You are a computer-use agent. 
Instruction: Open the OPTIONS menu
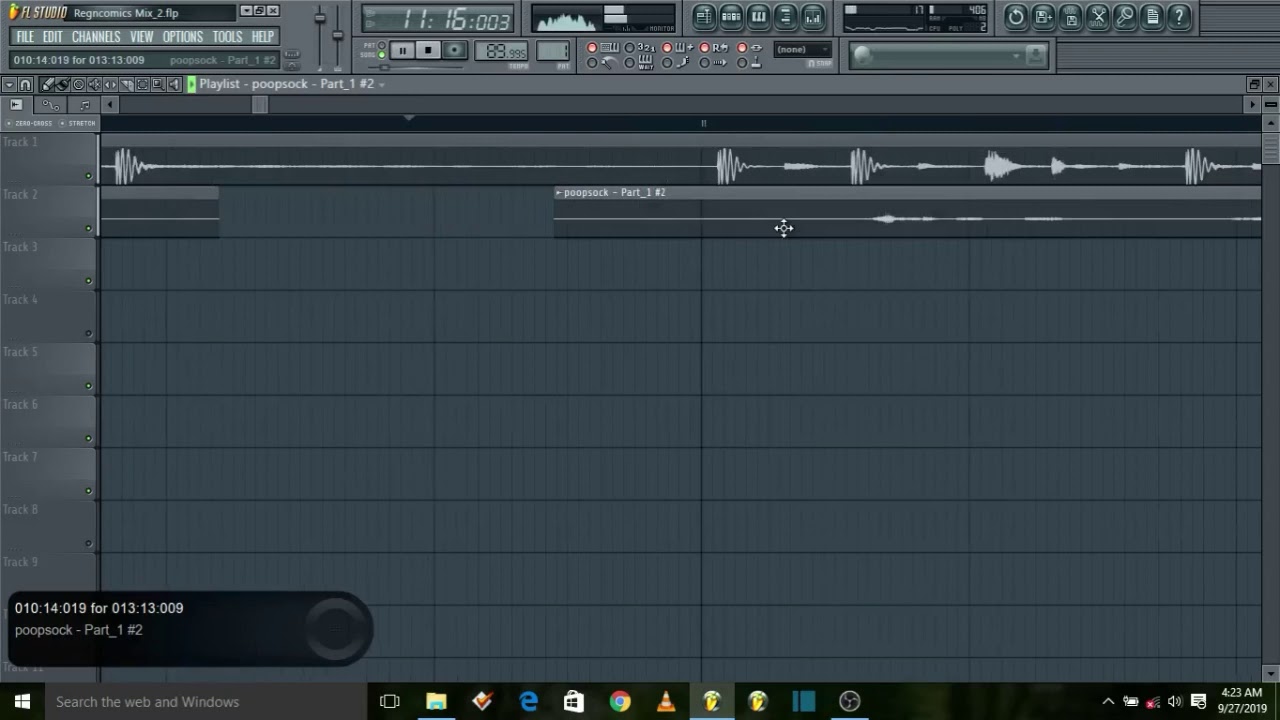[182, 36]
